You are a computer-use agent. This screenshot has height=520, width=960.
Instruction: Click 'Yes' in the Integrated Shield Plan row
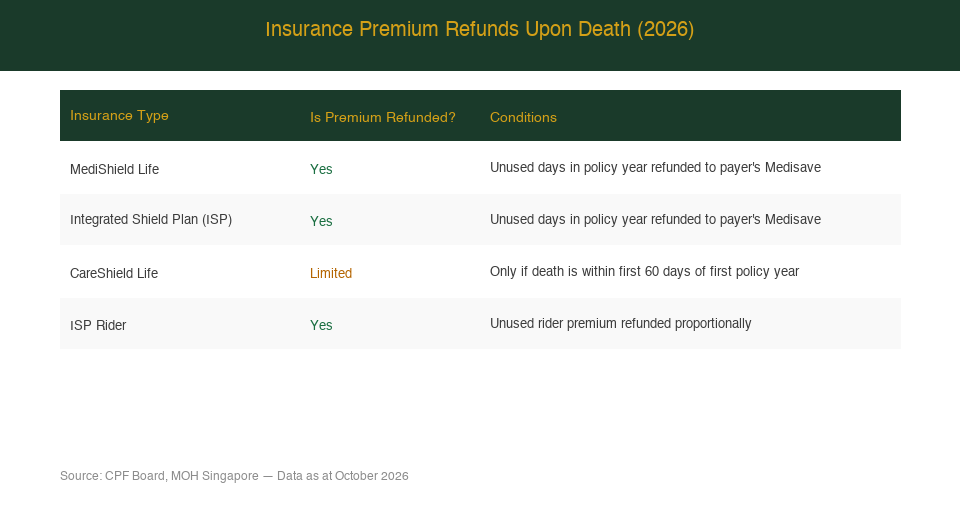321,221
